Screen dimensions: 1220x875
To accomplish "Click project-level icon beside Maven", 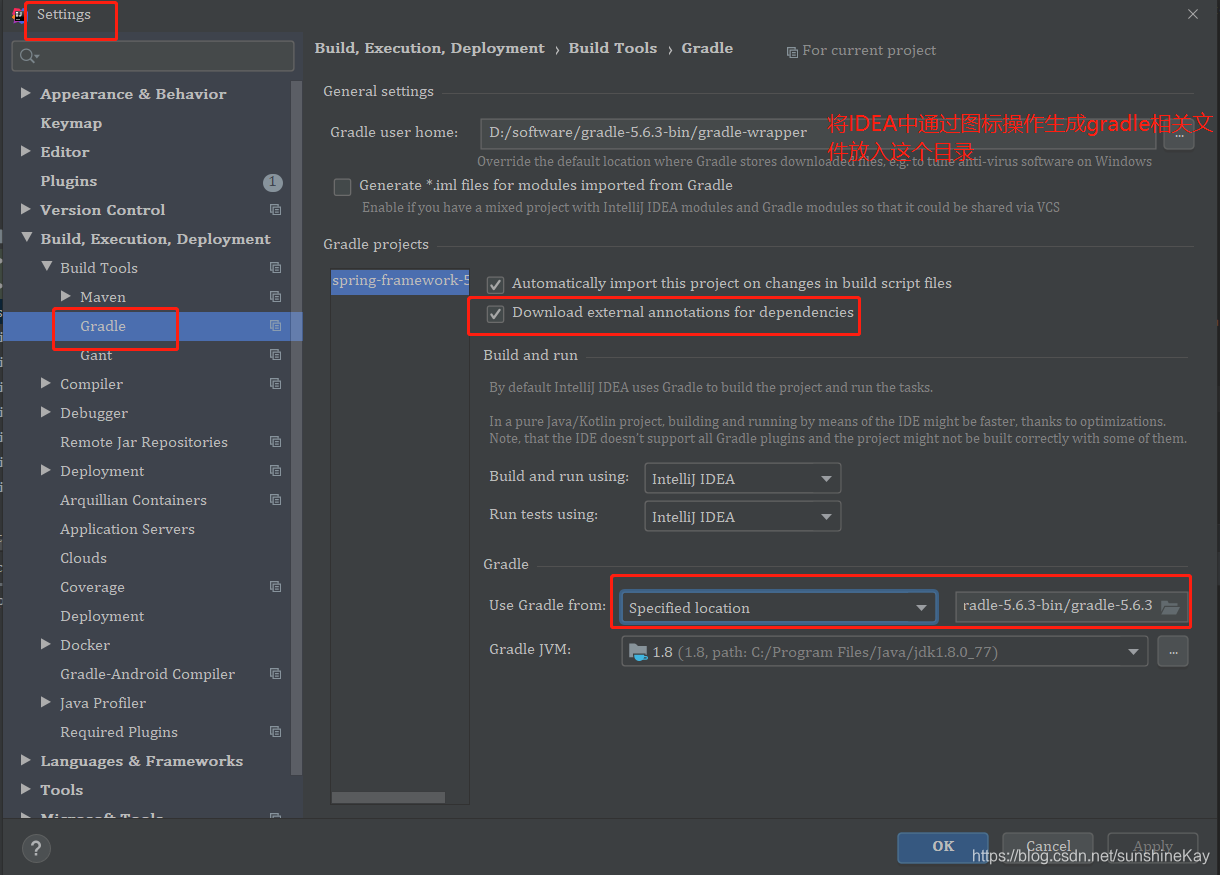I will (276, 297).
